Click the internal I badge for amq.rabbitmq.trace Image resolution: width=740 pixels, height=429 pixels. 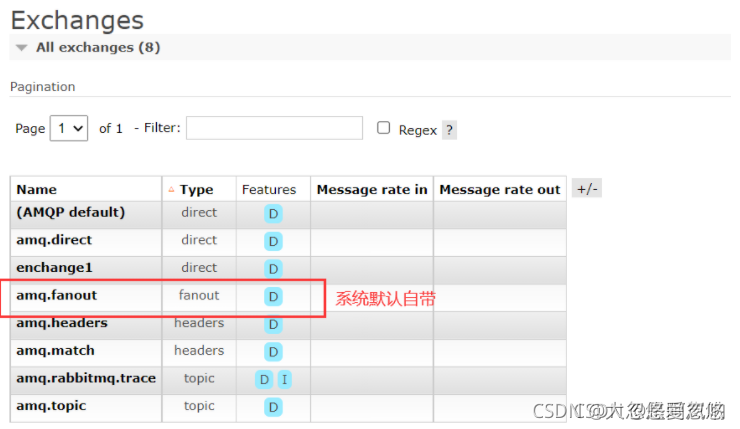click(285, 379)
